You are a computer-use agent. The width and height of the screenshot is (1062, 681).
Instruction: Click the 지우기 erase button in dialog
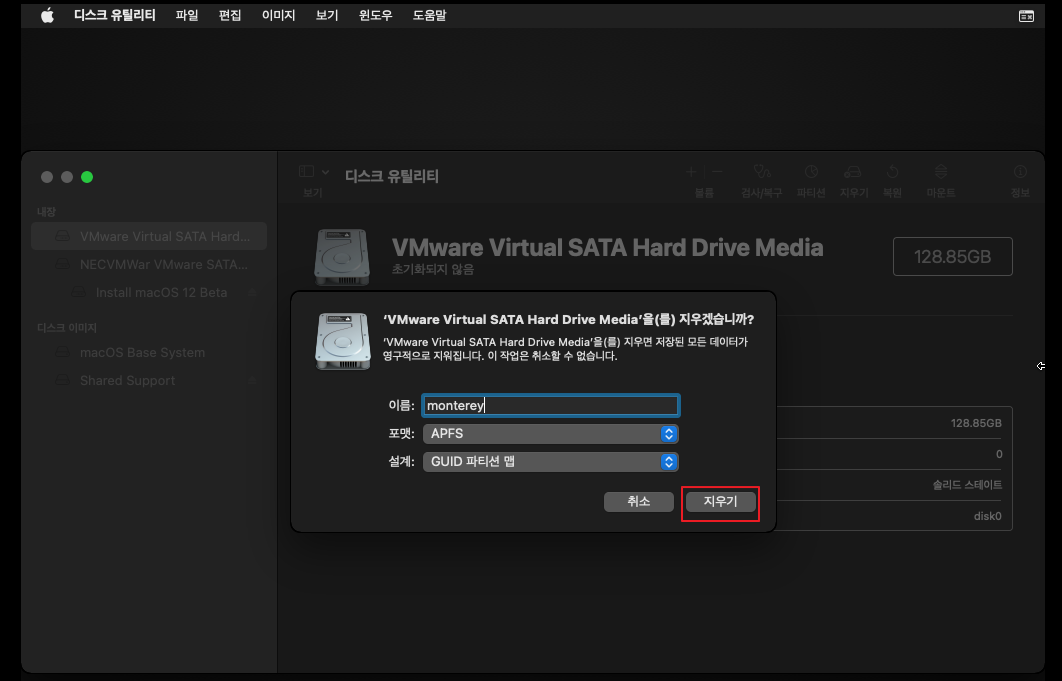point(720,501)
